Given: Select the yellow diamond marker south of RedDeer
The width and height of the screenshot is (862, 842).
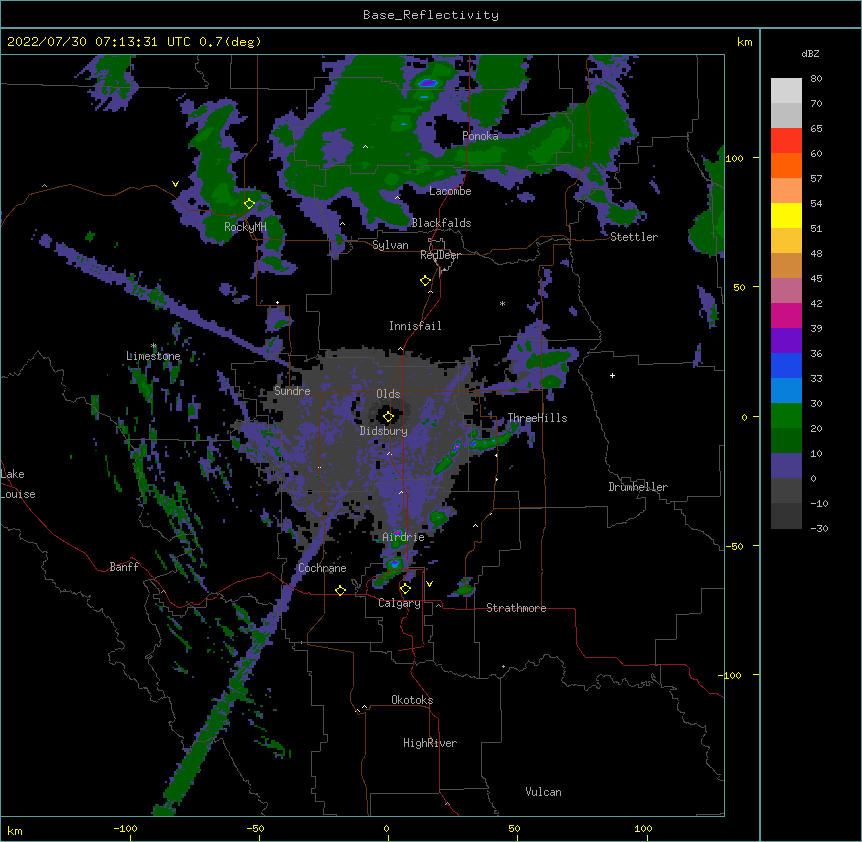Looking at the screenshot, I should tap(426, 281).
